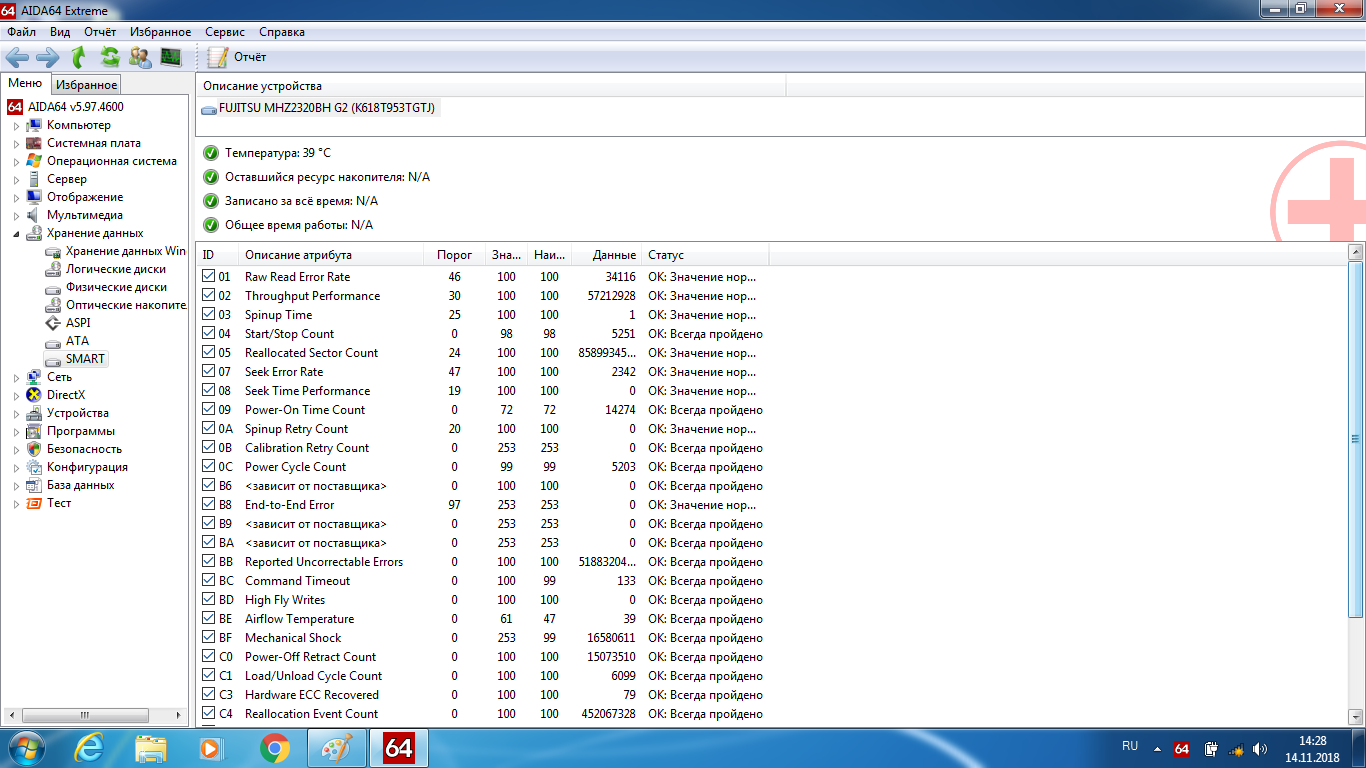Screen dimensions: 1366x768
Task: Click the Описание устройства column header
Action: pos(490,87)
